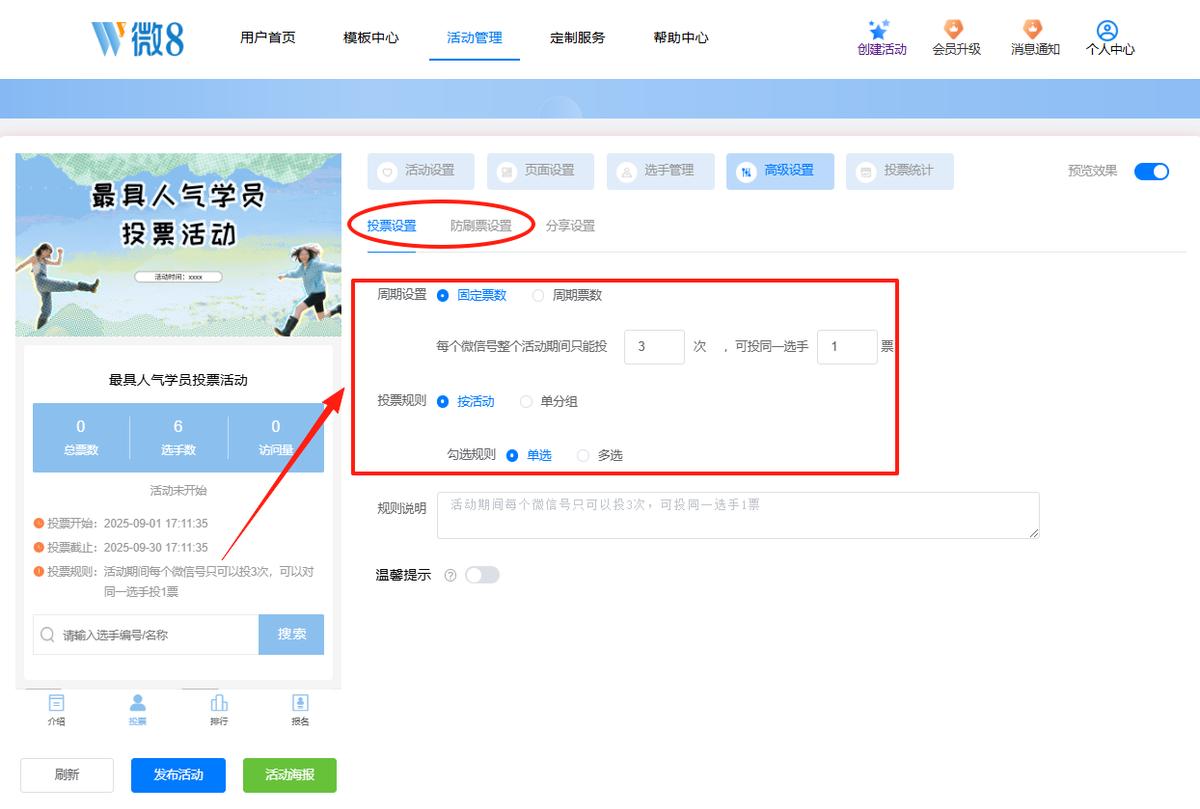Click the 规则说明 text area
This screenshot has width=1200, height=809.
pyautogui.click(x=740, y=515)
